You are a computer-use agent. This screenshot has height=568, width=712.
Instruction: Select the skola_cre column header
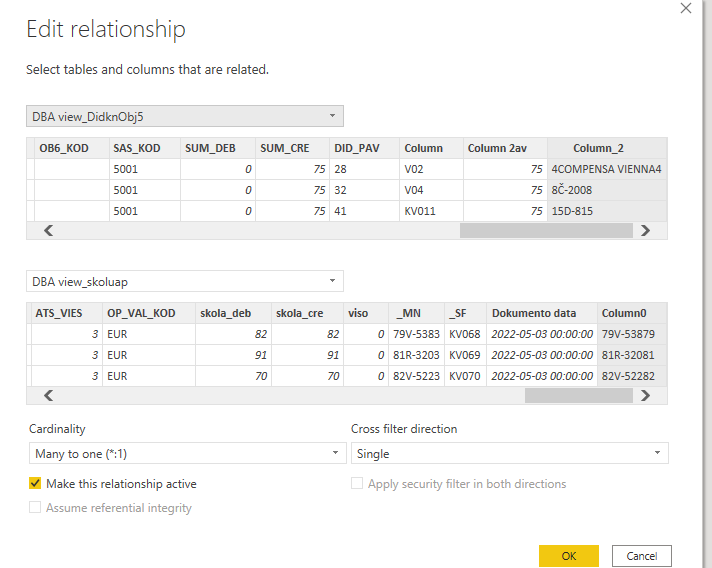(307, 313)
